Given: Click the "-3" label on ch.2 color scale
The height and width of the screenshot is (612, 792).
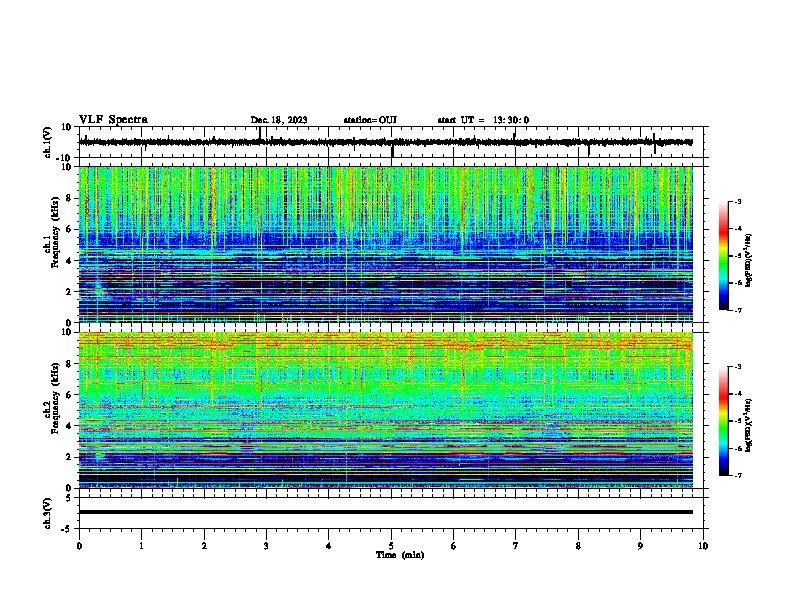Looking at the screenshot, I should [737, 367].
